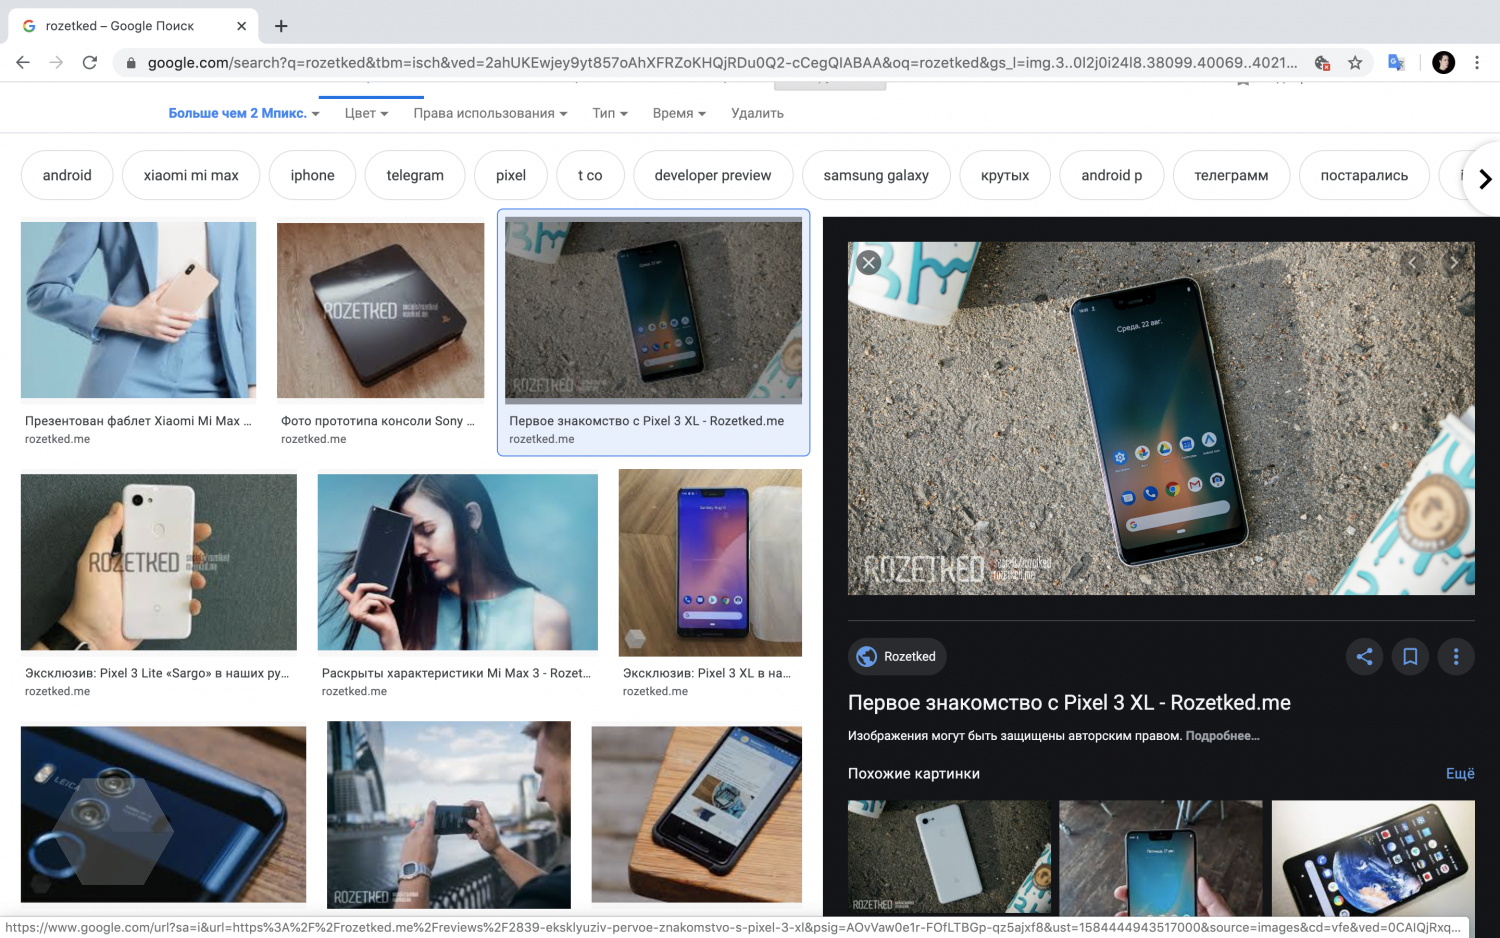Open the Эксклюзив Pixel 3 XL image
Image resolution: width=1500 pixels, height=938 pixels.
tap(710, 562)
